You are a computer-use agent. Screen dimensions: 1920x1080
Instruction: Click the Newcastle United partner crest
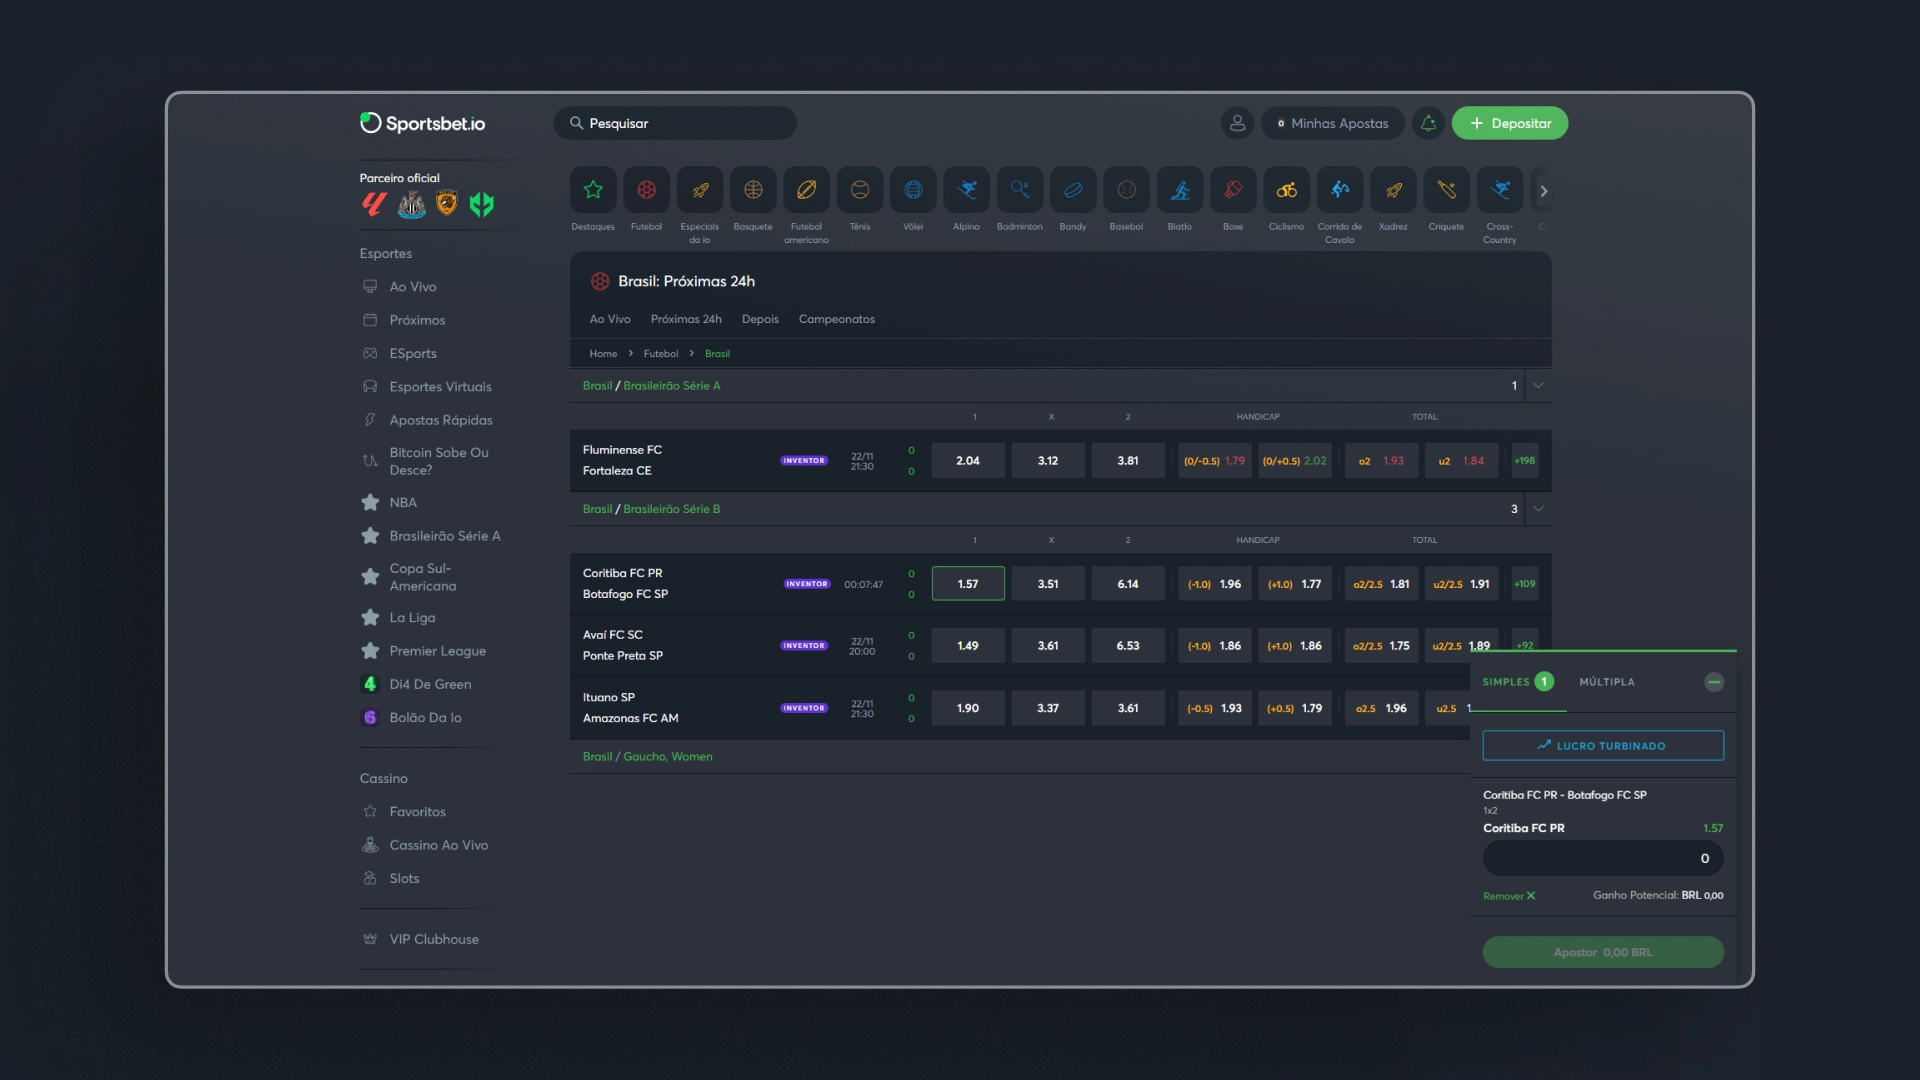[x=411, y=205]
